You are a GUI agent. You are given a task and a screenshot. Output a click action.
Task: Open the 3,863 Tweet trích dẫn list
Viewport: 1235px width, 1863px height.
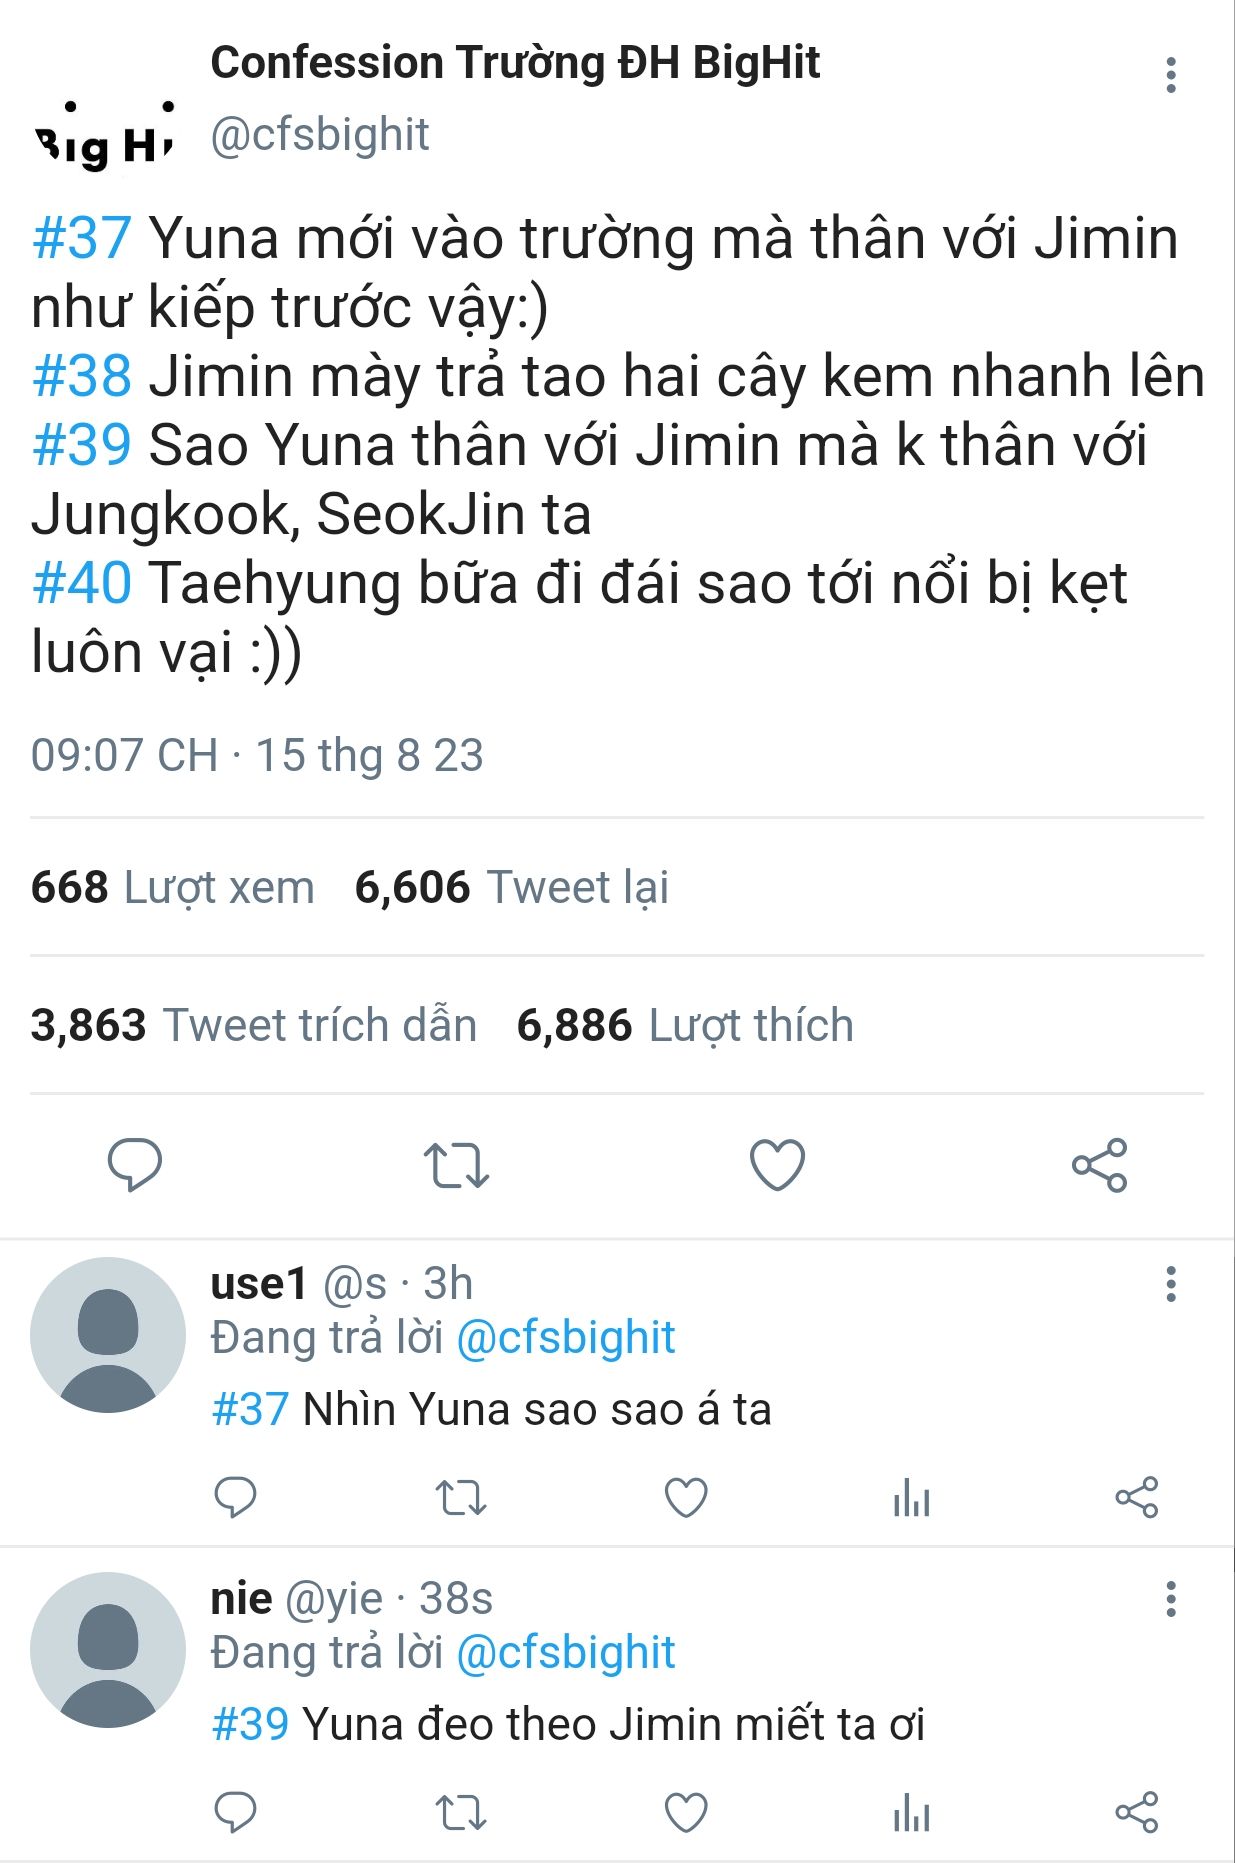click(254, 1025)
